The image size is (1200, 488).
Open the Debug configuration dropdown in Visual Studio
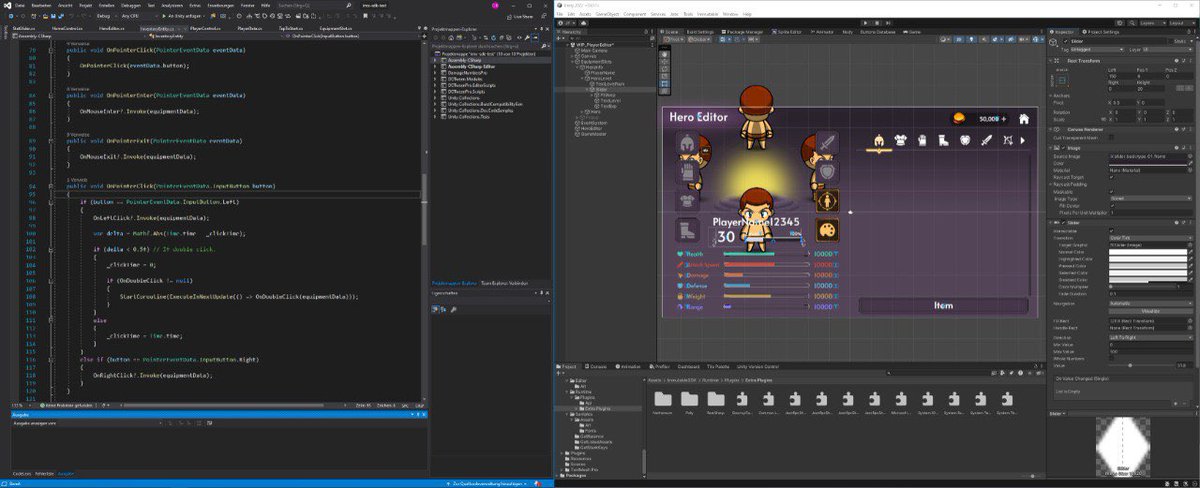[x=107, y=17]
